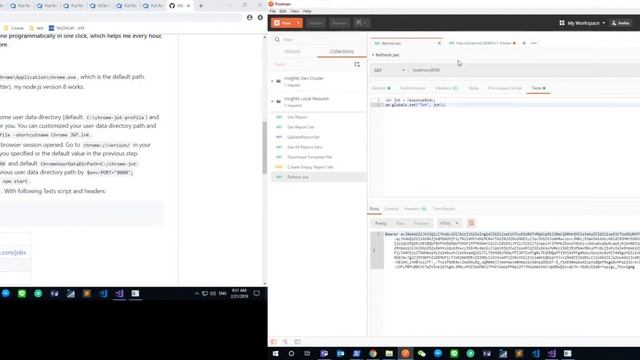Screen dimensions: 640x360
Task: Switch to the second localhost request tab
Action: click(x=482, y=43)
